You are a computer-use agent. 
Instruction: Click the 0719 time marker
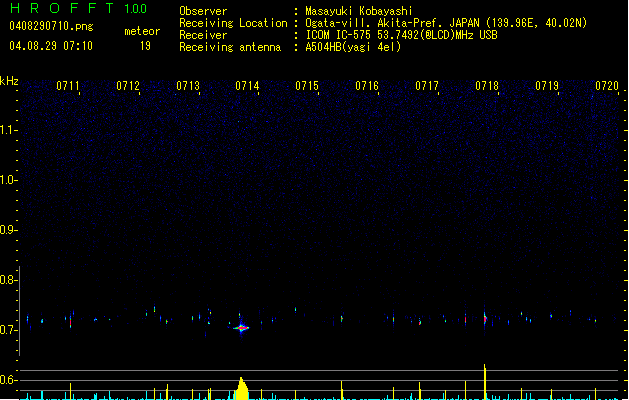547,86
